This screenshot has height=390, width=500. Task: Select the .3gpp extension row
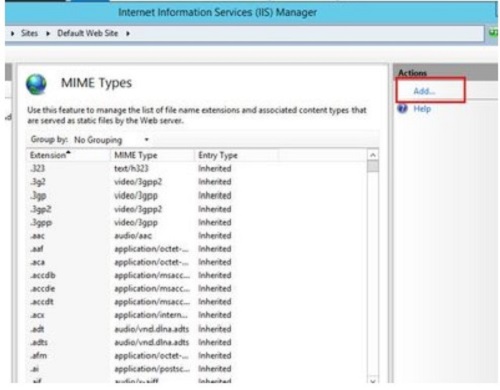tap(197, 222)
